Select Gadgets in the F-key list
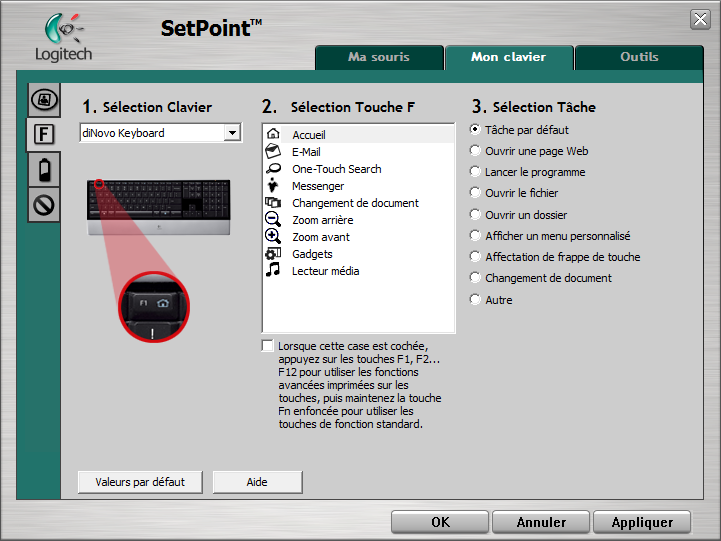This screenshot has width=721, height=541. pyautogui.click(x=358, y=254)
